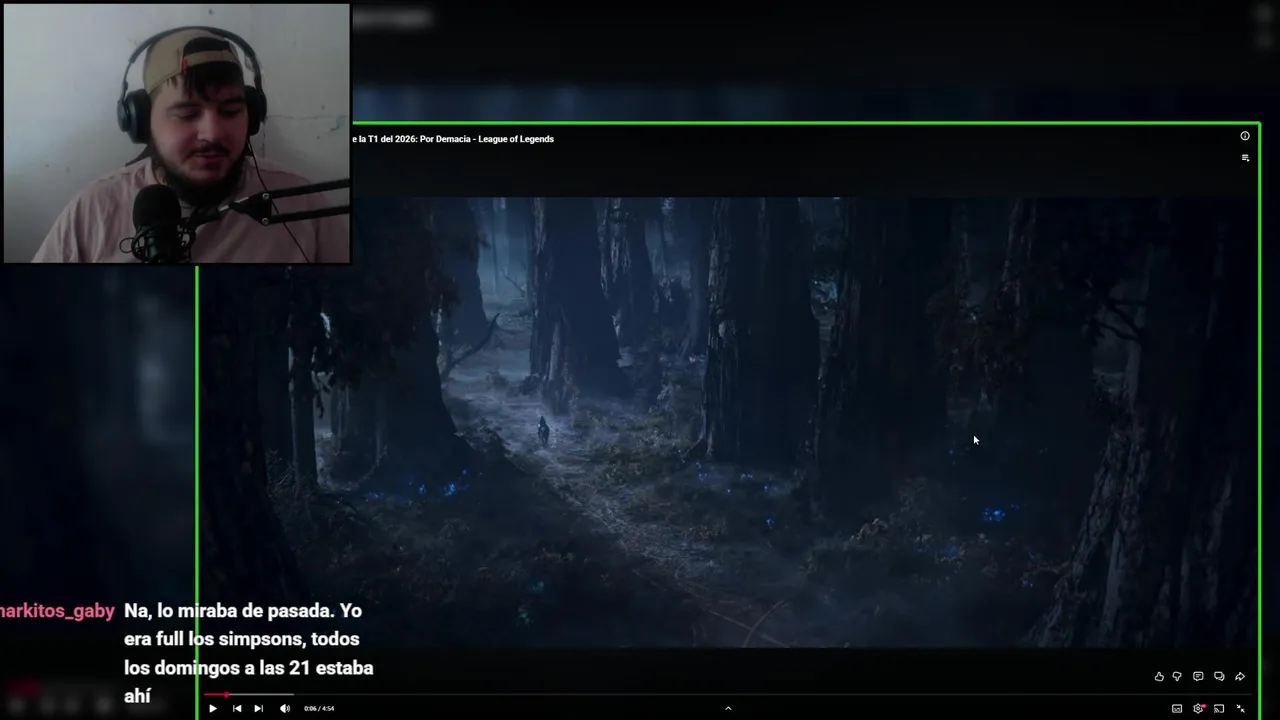Open the playlist queue icon

(1245, 158)
